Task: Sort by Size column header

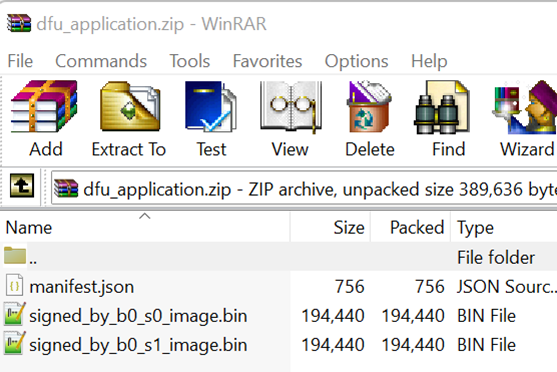Action: (x=330, y=227)
